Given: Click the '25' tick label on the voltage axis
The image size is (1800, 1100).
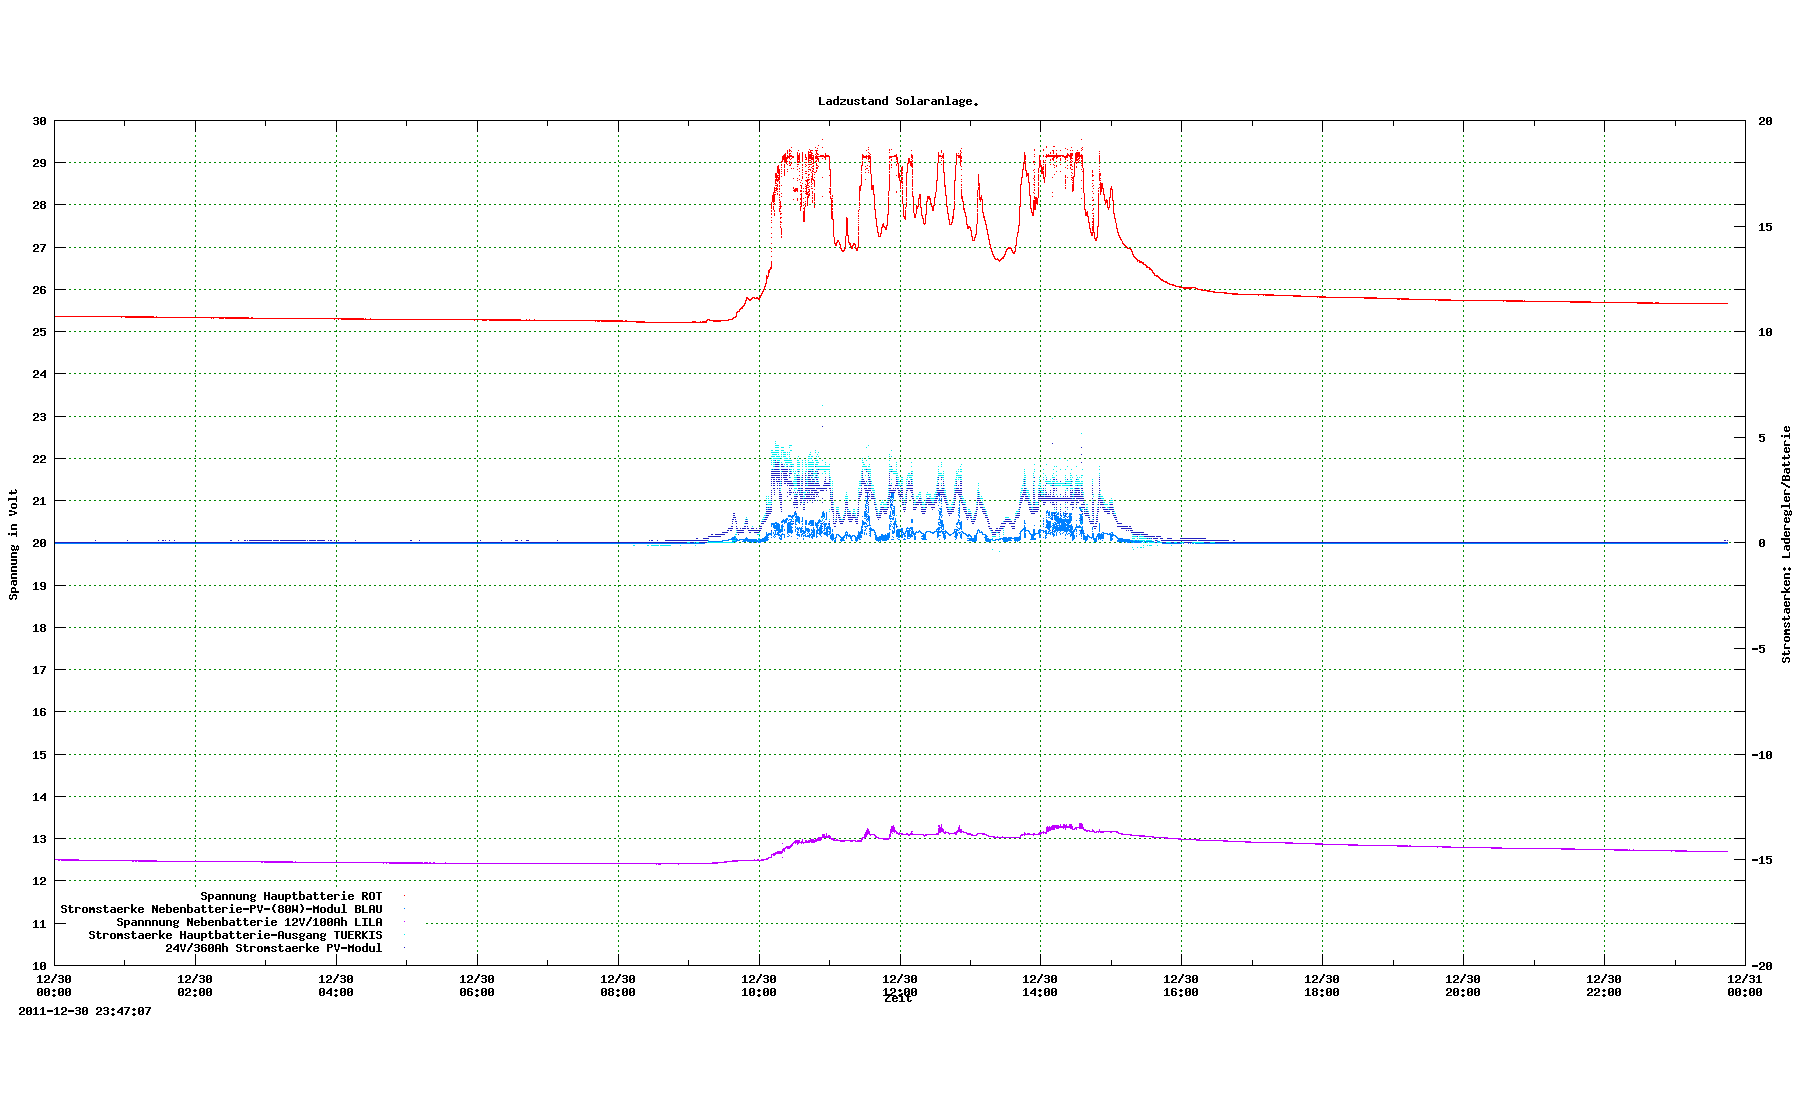Looking at the screenshot, I should pos(40,332).
